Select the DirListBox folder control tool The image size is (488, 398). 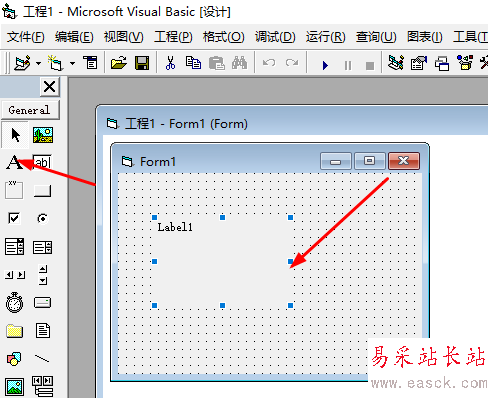click(x=14, y=331)
